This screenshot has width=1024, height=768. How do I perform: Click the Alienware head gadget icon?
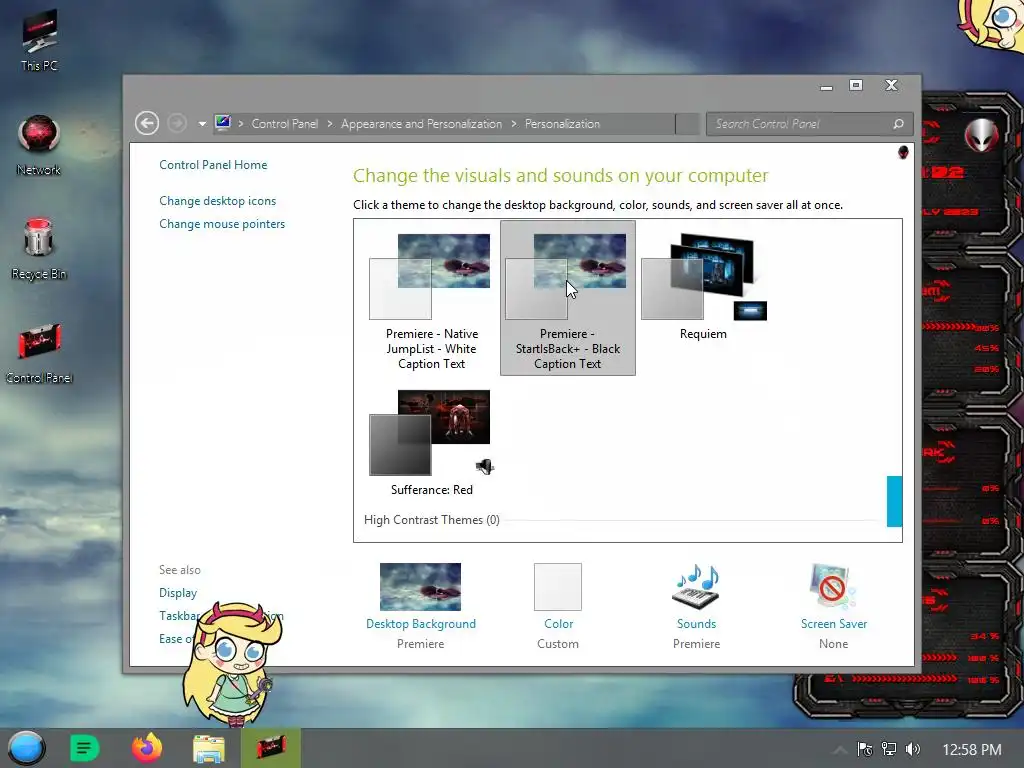pyautogui.click(x=981, y=135)
